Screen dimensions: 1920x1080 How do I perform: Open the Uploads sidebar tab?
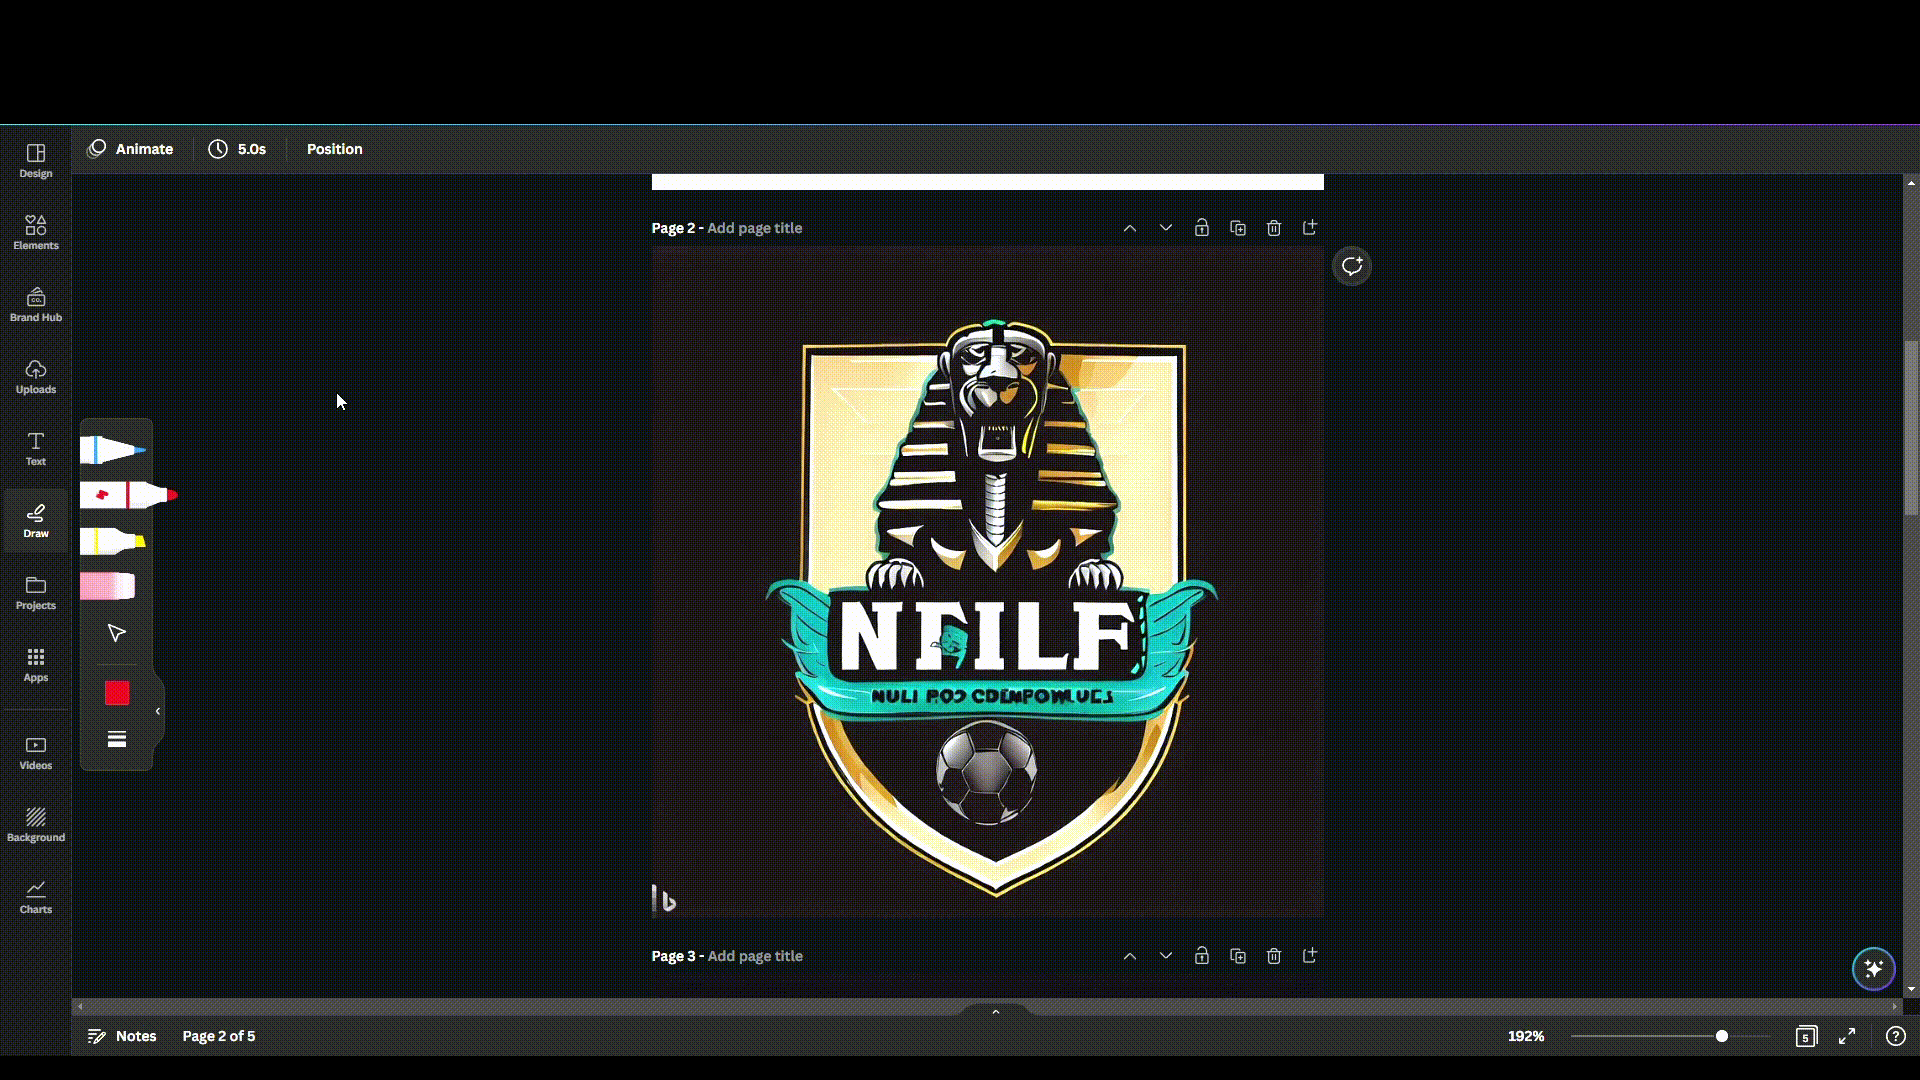click(x=35, y=376)
